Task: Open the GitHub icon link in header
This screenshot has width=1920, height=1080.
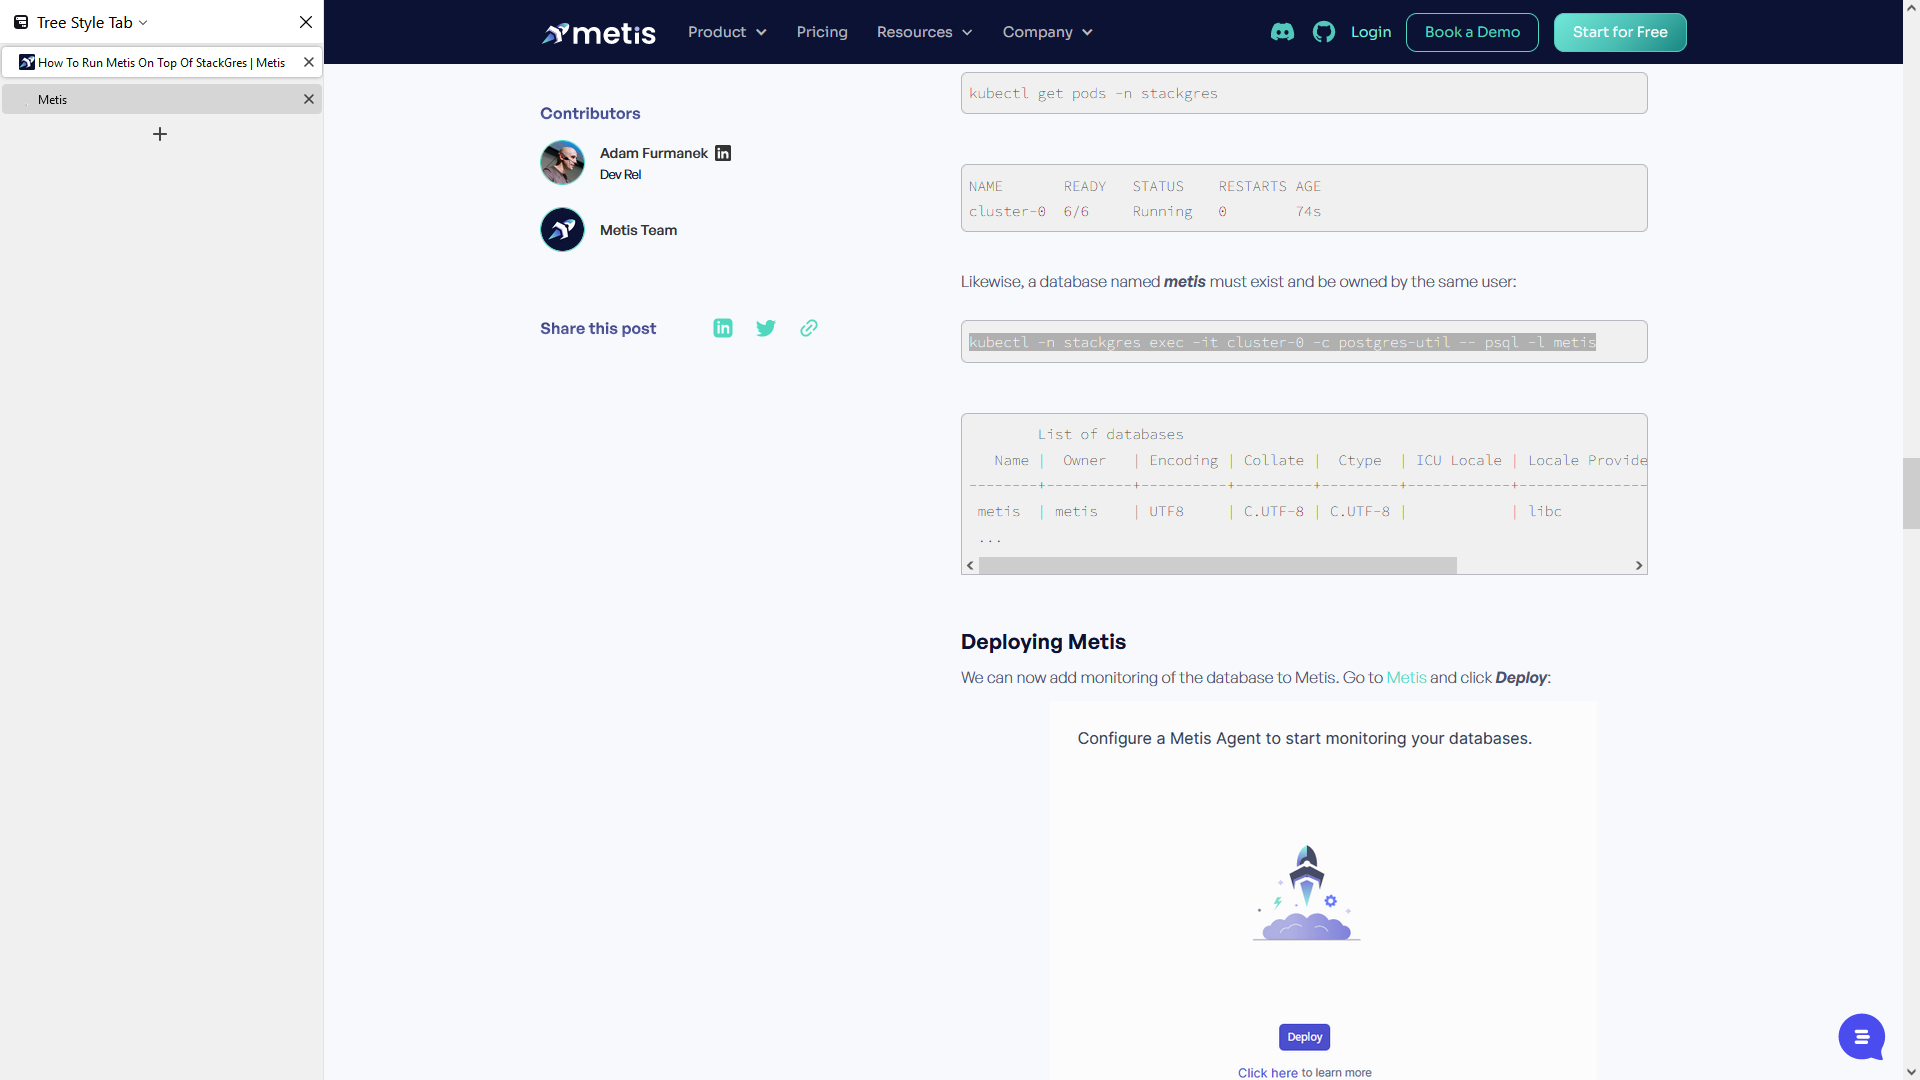Action: [x=1324, y=32]
